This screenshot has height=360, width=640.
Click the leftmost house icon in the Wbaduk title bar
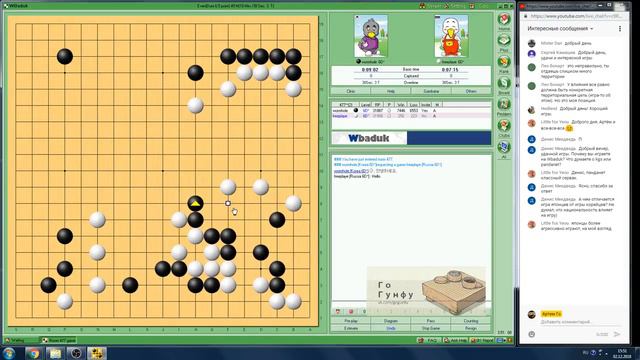(x=422, y=6)
